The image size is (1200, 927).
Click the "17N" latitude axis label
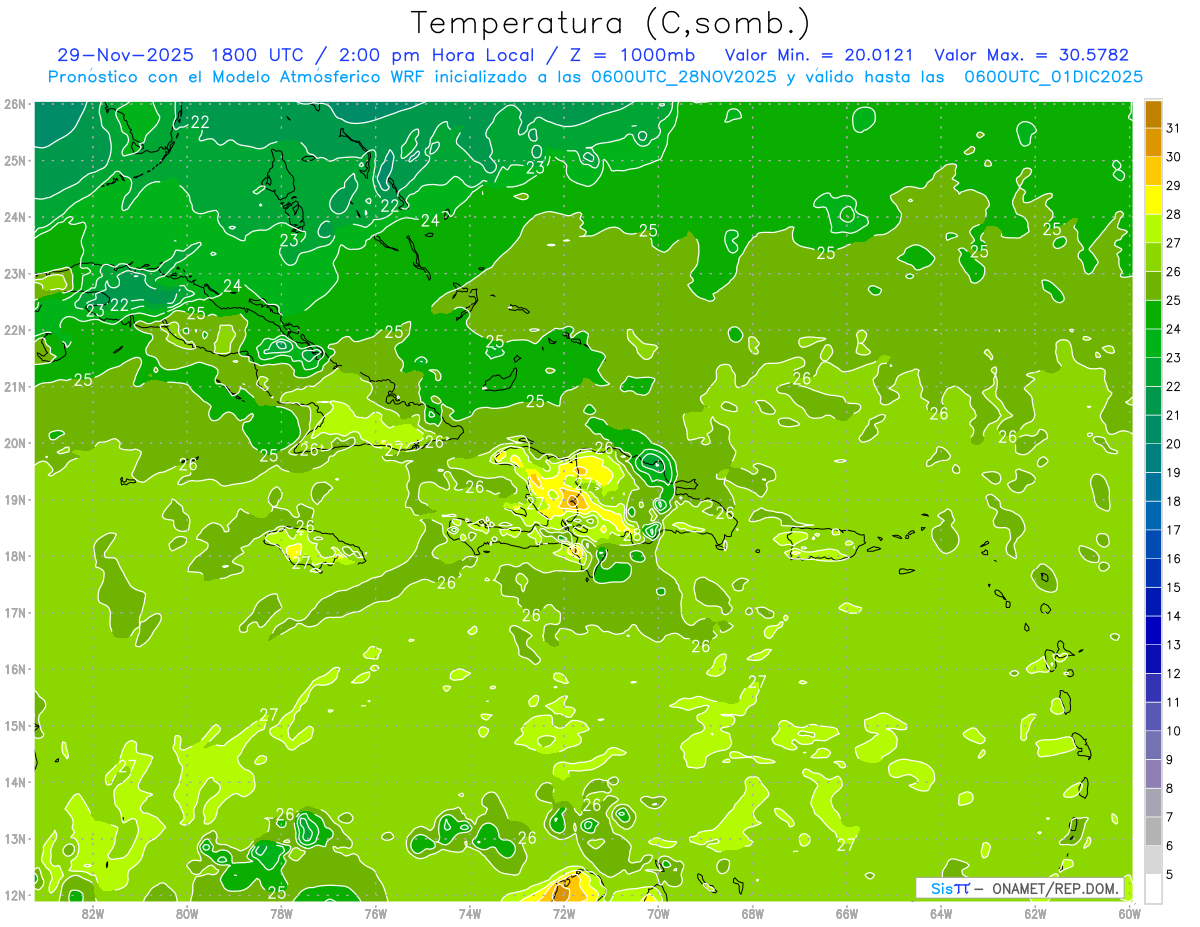click(14, 612)
